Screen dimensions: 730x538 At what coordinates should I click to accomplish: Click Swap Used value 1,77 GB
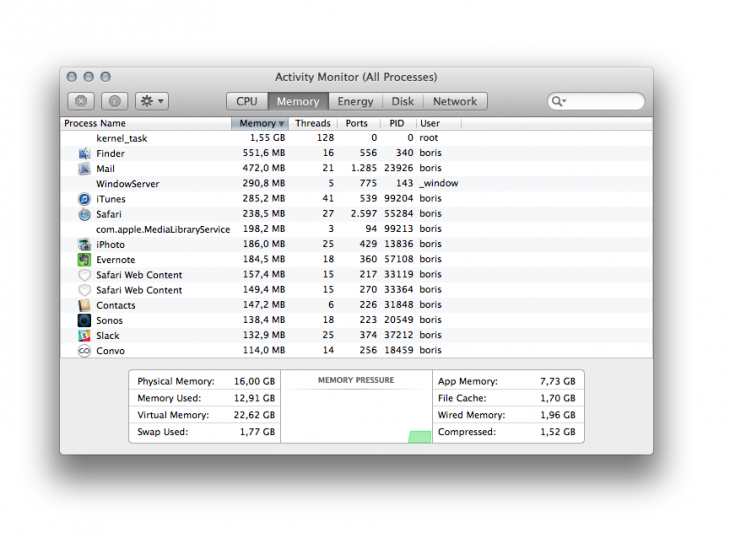257,431
